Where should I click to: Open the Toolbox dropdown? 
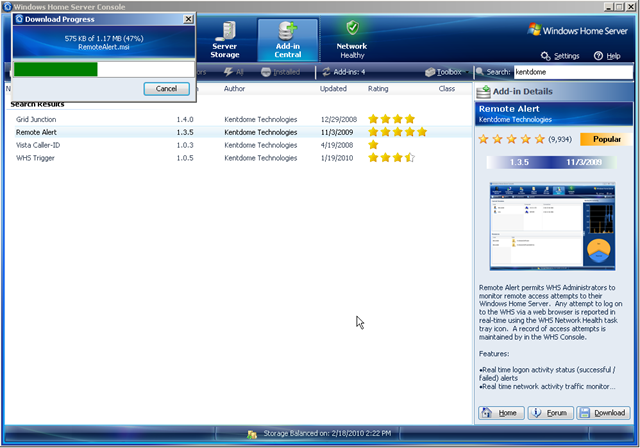(447, 72)
